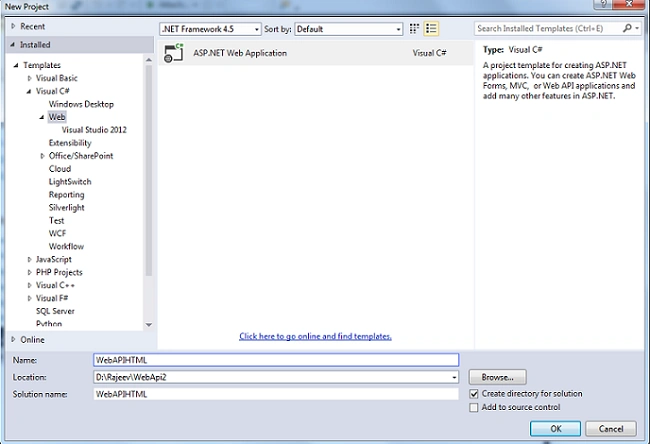Collapse the Visual C# node arrow
Image resolution: width=650 pixels, height=444 pixels.
coord(29,91)
